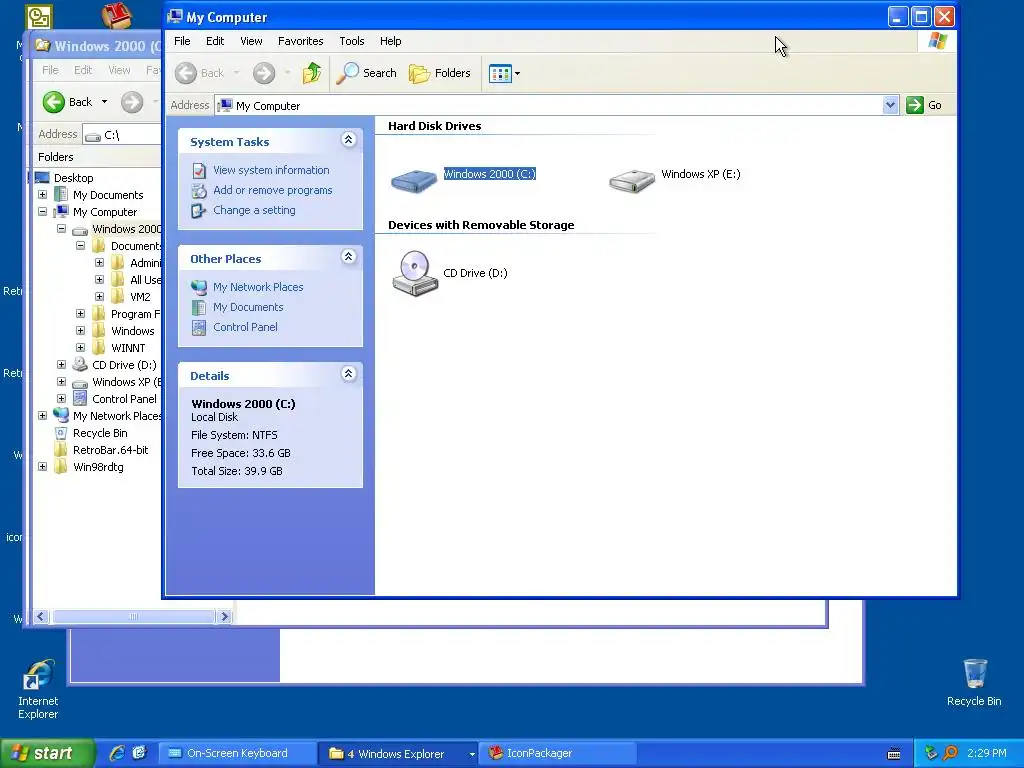Screen dimensions: 1024x768
Task: Open the Help menu in My Computer
Action: (391, 41)
